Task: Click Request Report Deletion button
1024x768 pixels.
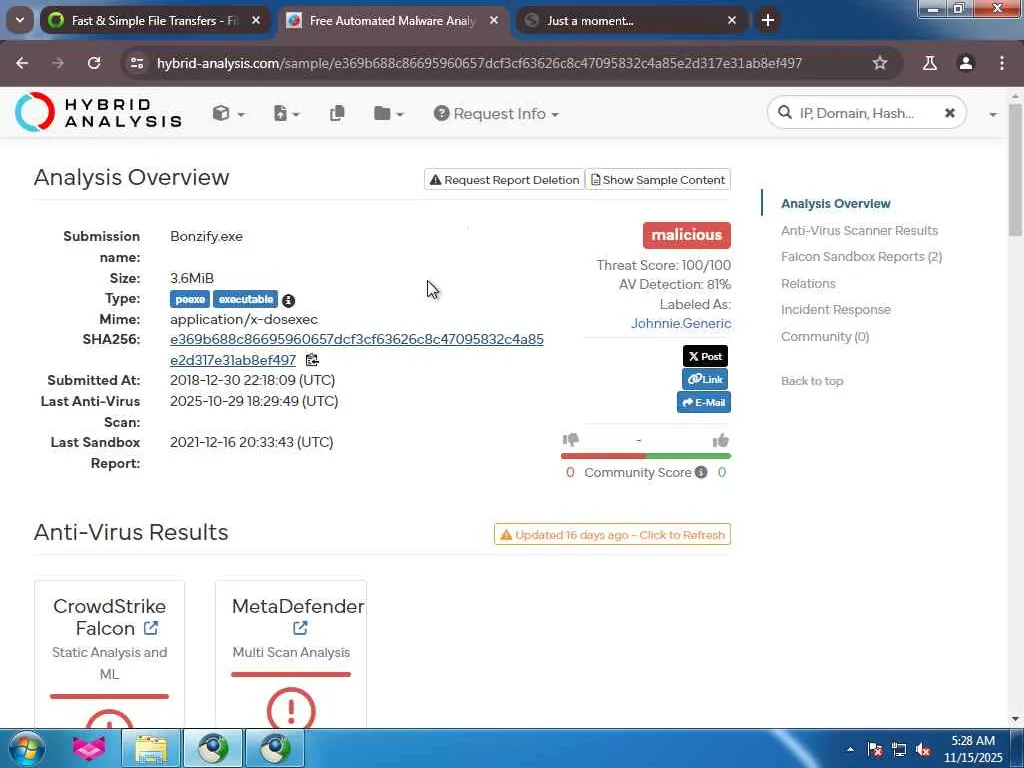Action: coord(504,180)
